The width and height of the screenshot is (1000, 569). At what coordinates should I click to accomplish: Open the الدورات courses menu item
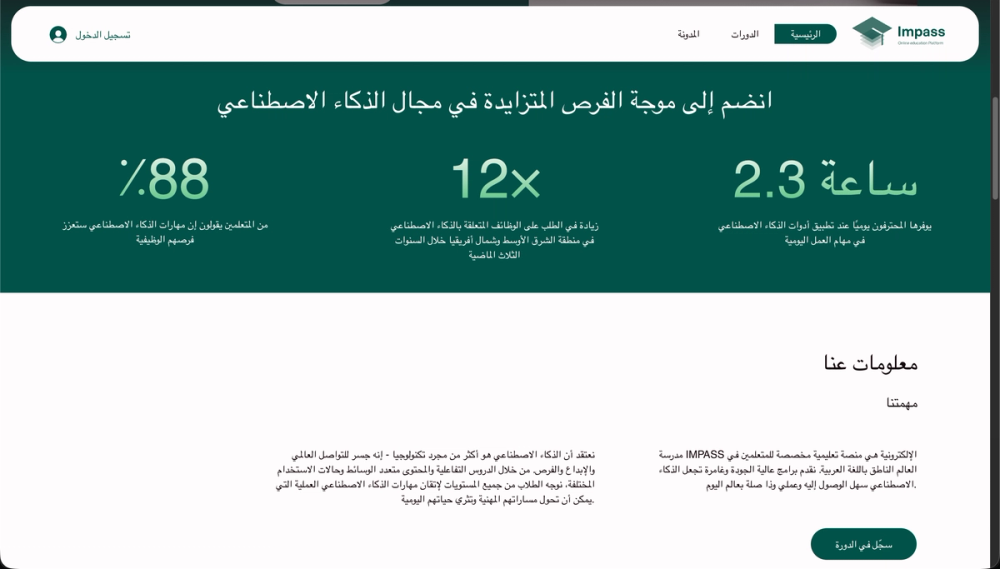tap(745, 34)
